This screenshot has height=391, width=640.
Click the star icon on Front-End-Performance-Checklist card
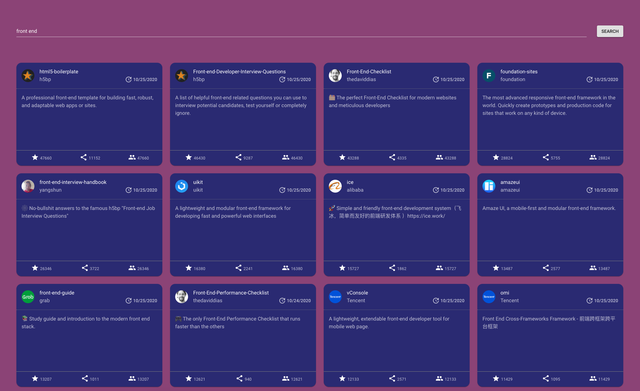click(189, 378)
